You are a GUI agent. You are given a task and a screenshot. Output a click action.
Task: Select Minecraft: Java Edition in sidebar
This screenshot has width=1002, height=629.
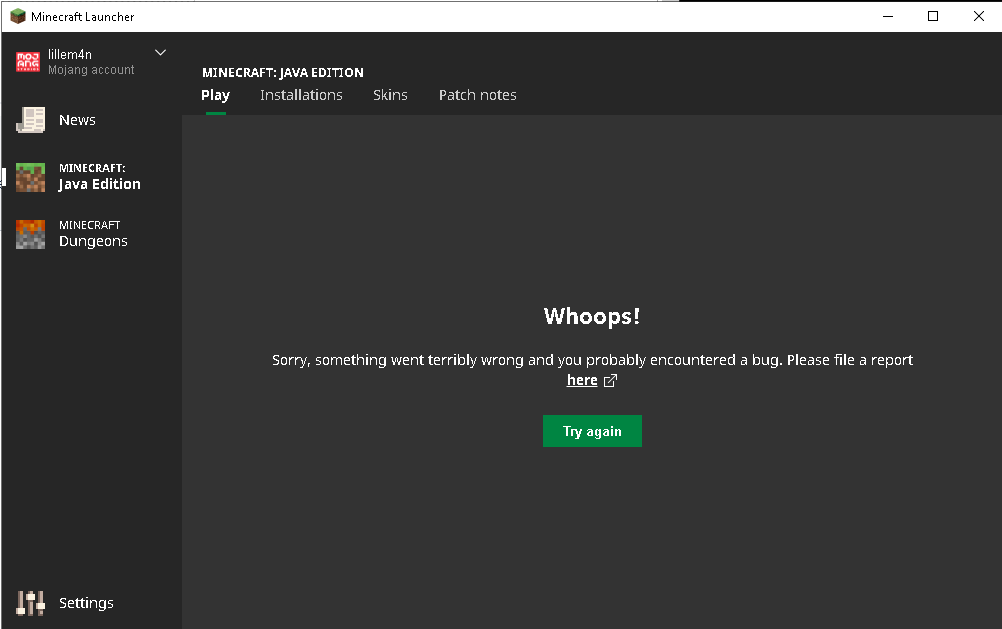[x=100, y=177]
